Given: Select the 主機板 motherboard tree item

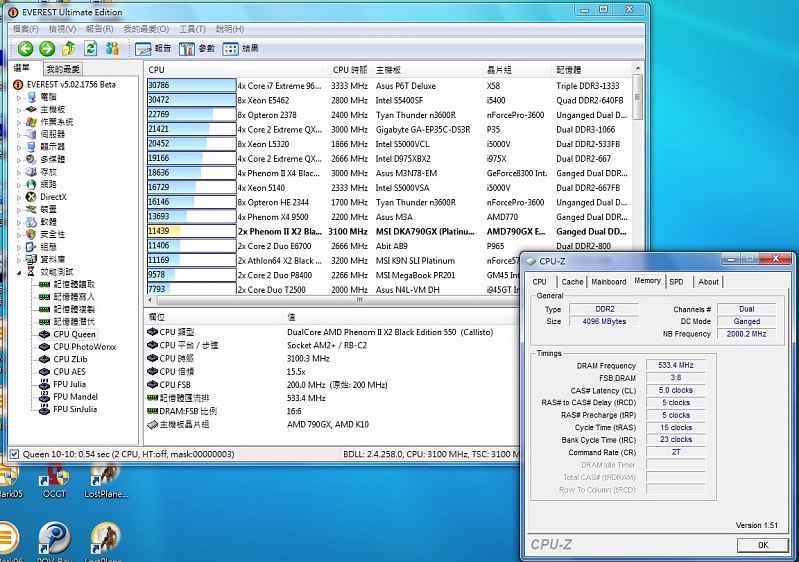Looking at the screenshot, I should click(x=52, y=109).
